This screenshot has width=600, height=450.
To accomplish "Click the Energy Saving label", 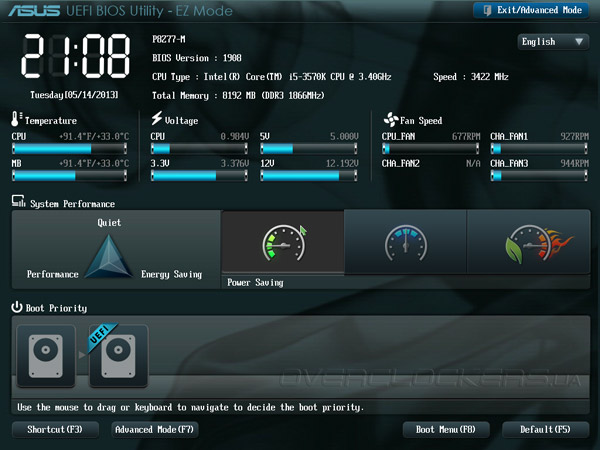I will pos(171,274).
